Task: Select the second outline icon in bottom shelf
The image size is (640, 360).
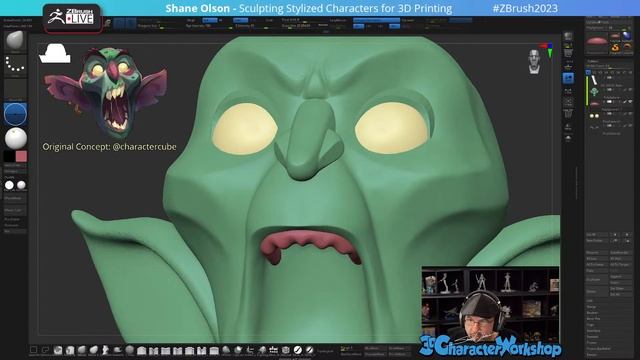Action: click(46, 350)
